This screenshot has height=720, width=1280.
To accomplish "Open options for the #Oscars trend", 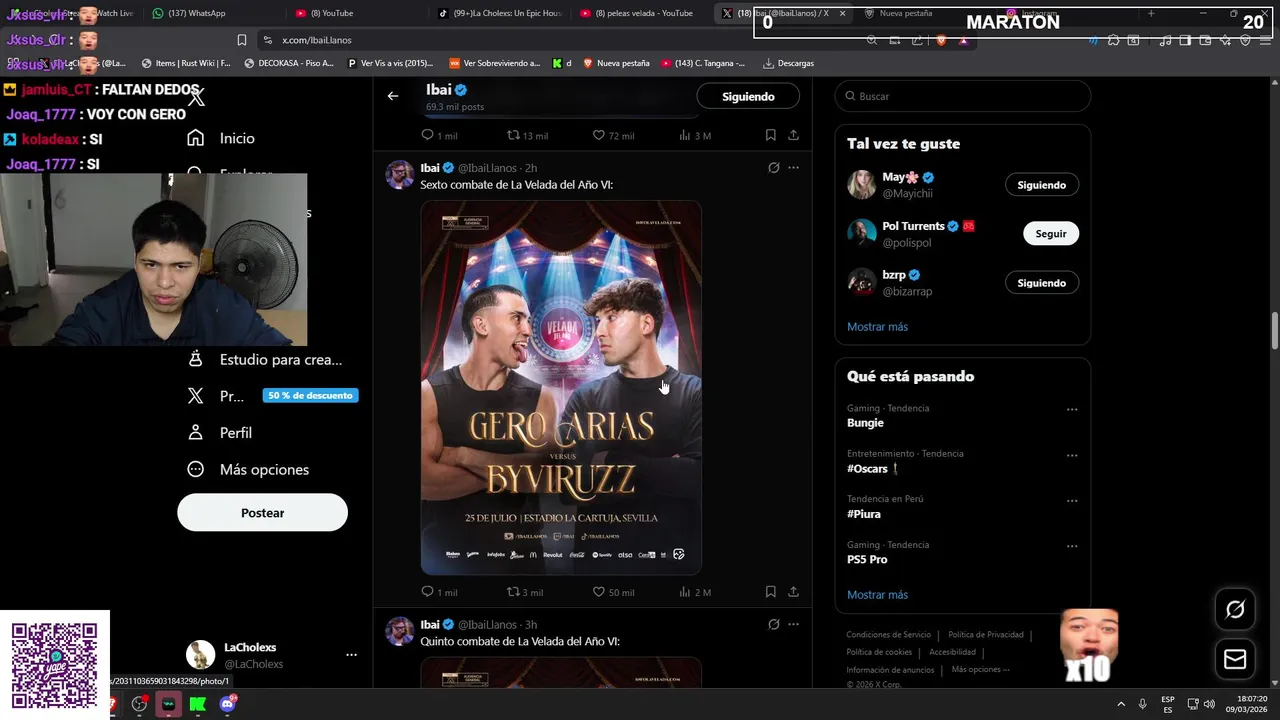I will coord(1072,455).
